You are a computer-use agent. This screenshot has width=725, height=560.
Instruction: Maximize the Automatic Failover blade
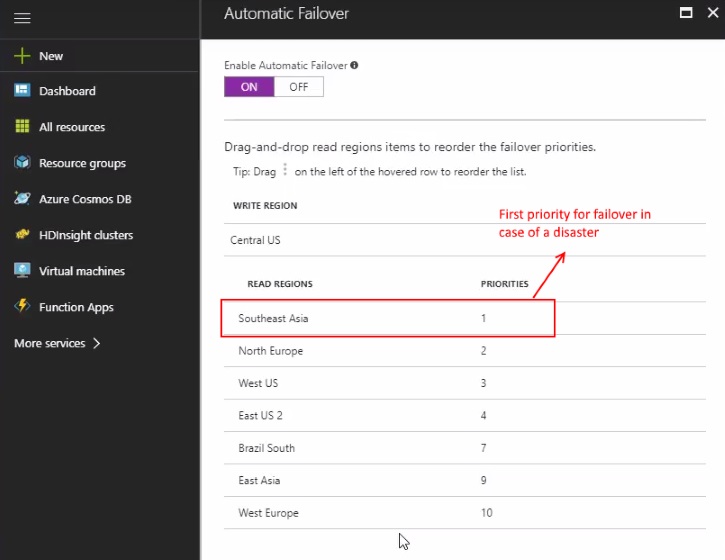coord(686,13)
